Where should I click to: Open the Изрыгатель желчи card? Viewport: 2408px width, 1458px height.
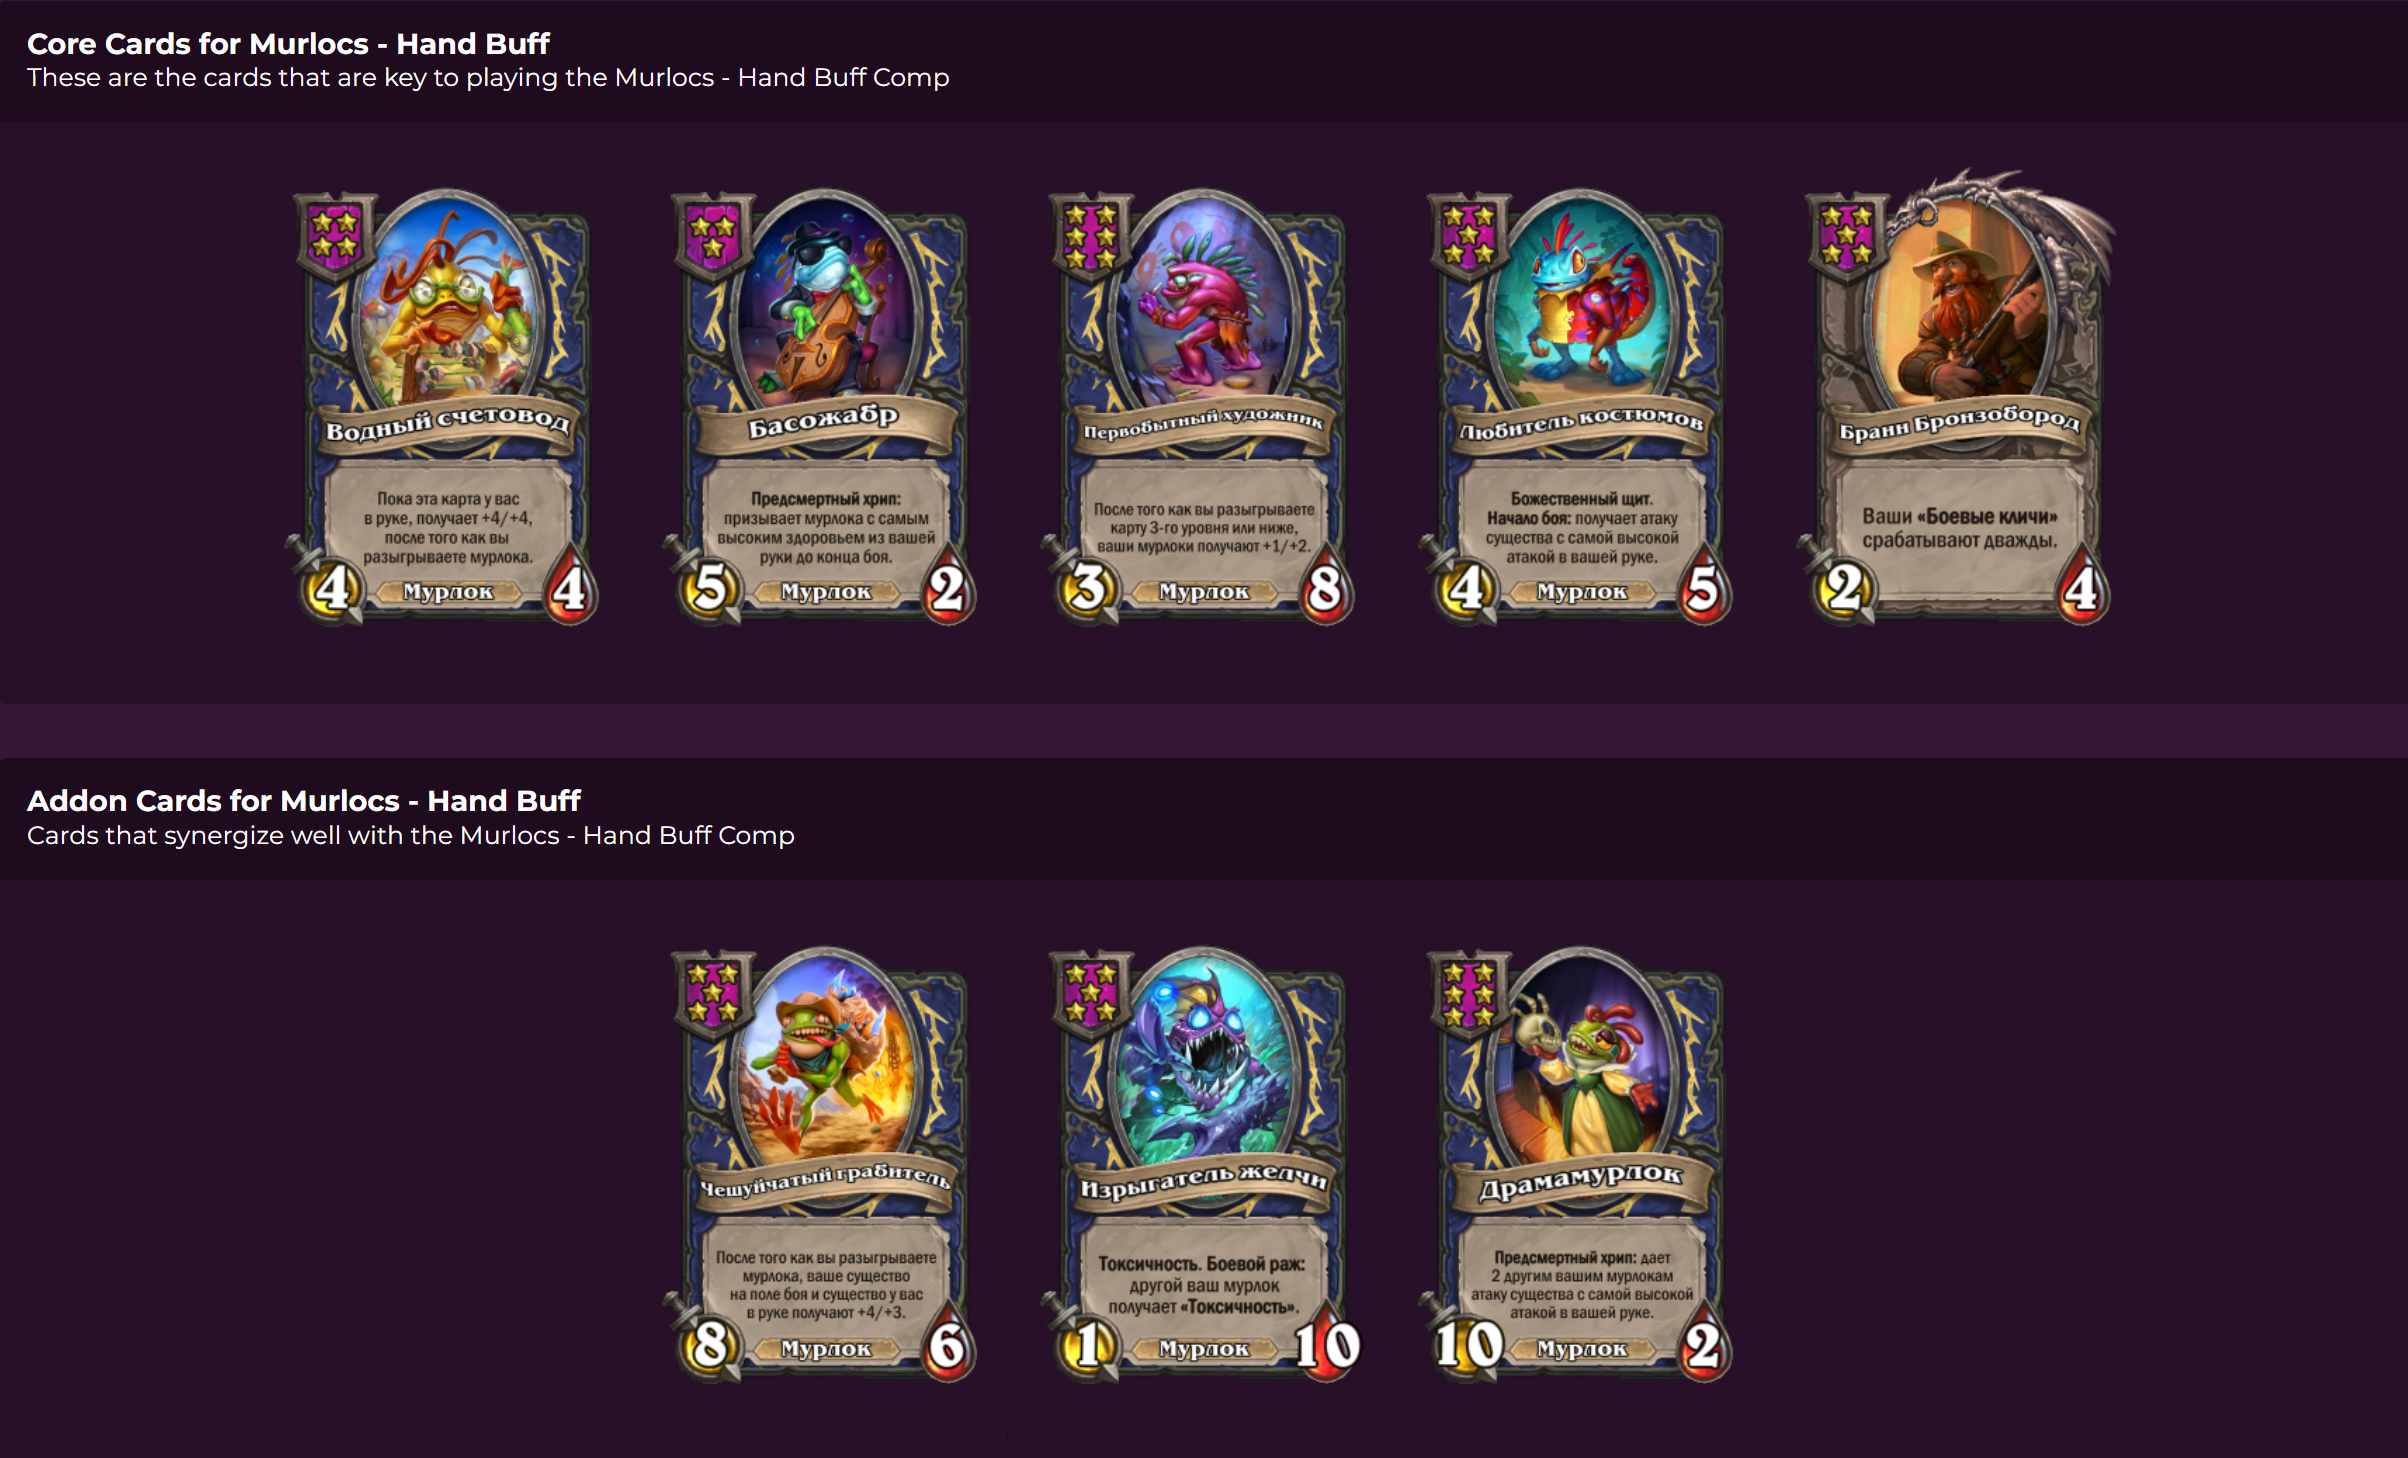(x=1202, y=1165)
